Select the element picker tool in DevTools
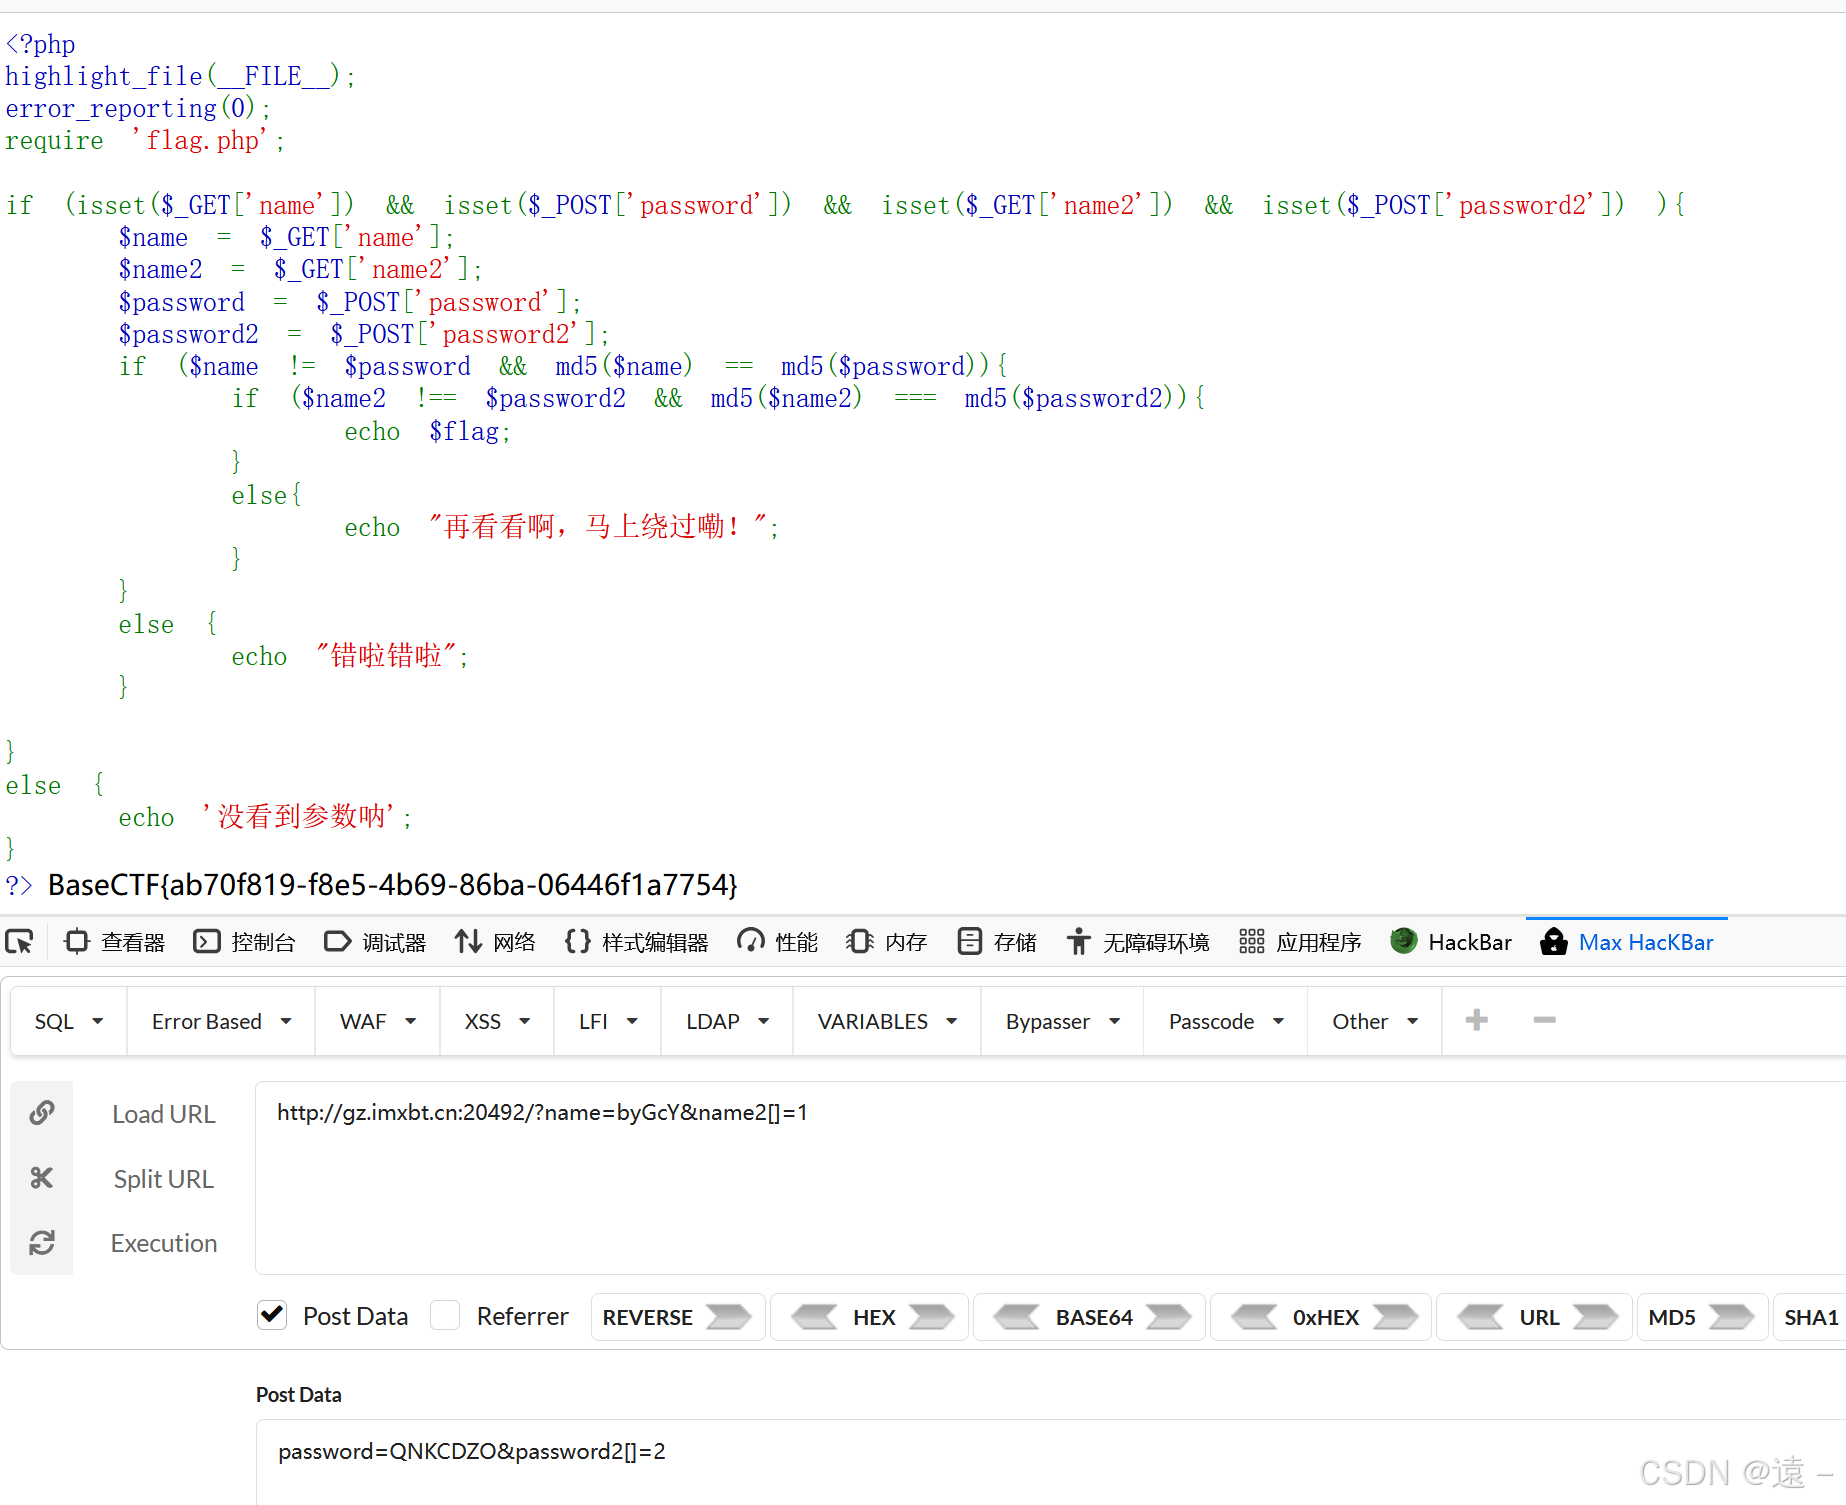1846x1505 pixels. [20, 941]
